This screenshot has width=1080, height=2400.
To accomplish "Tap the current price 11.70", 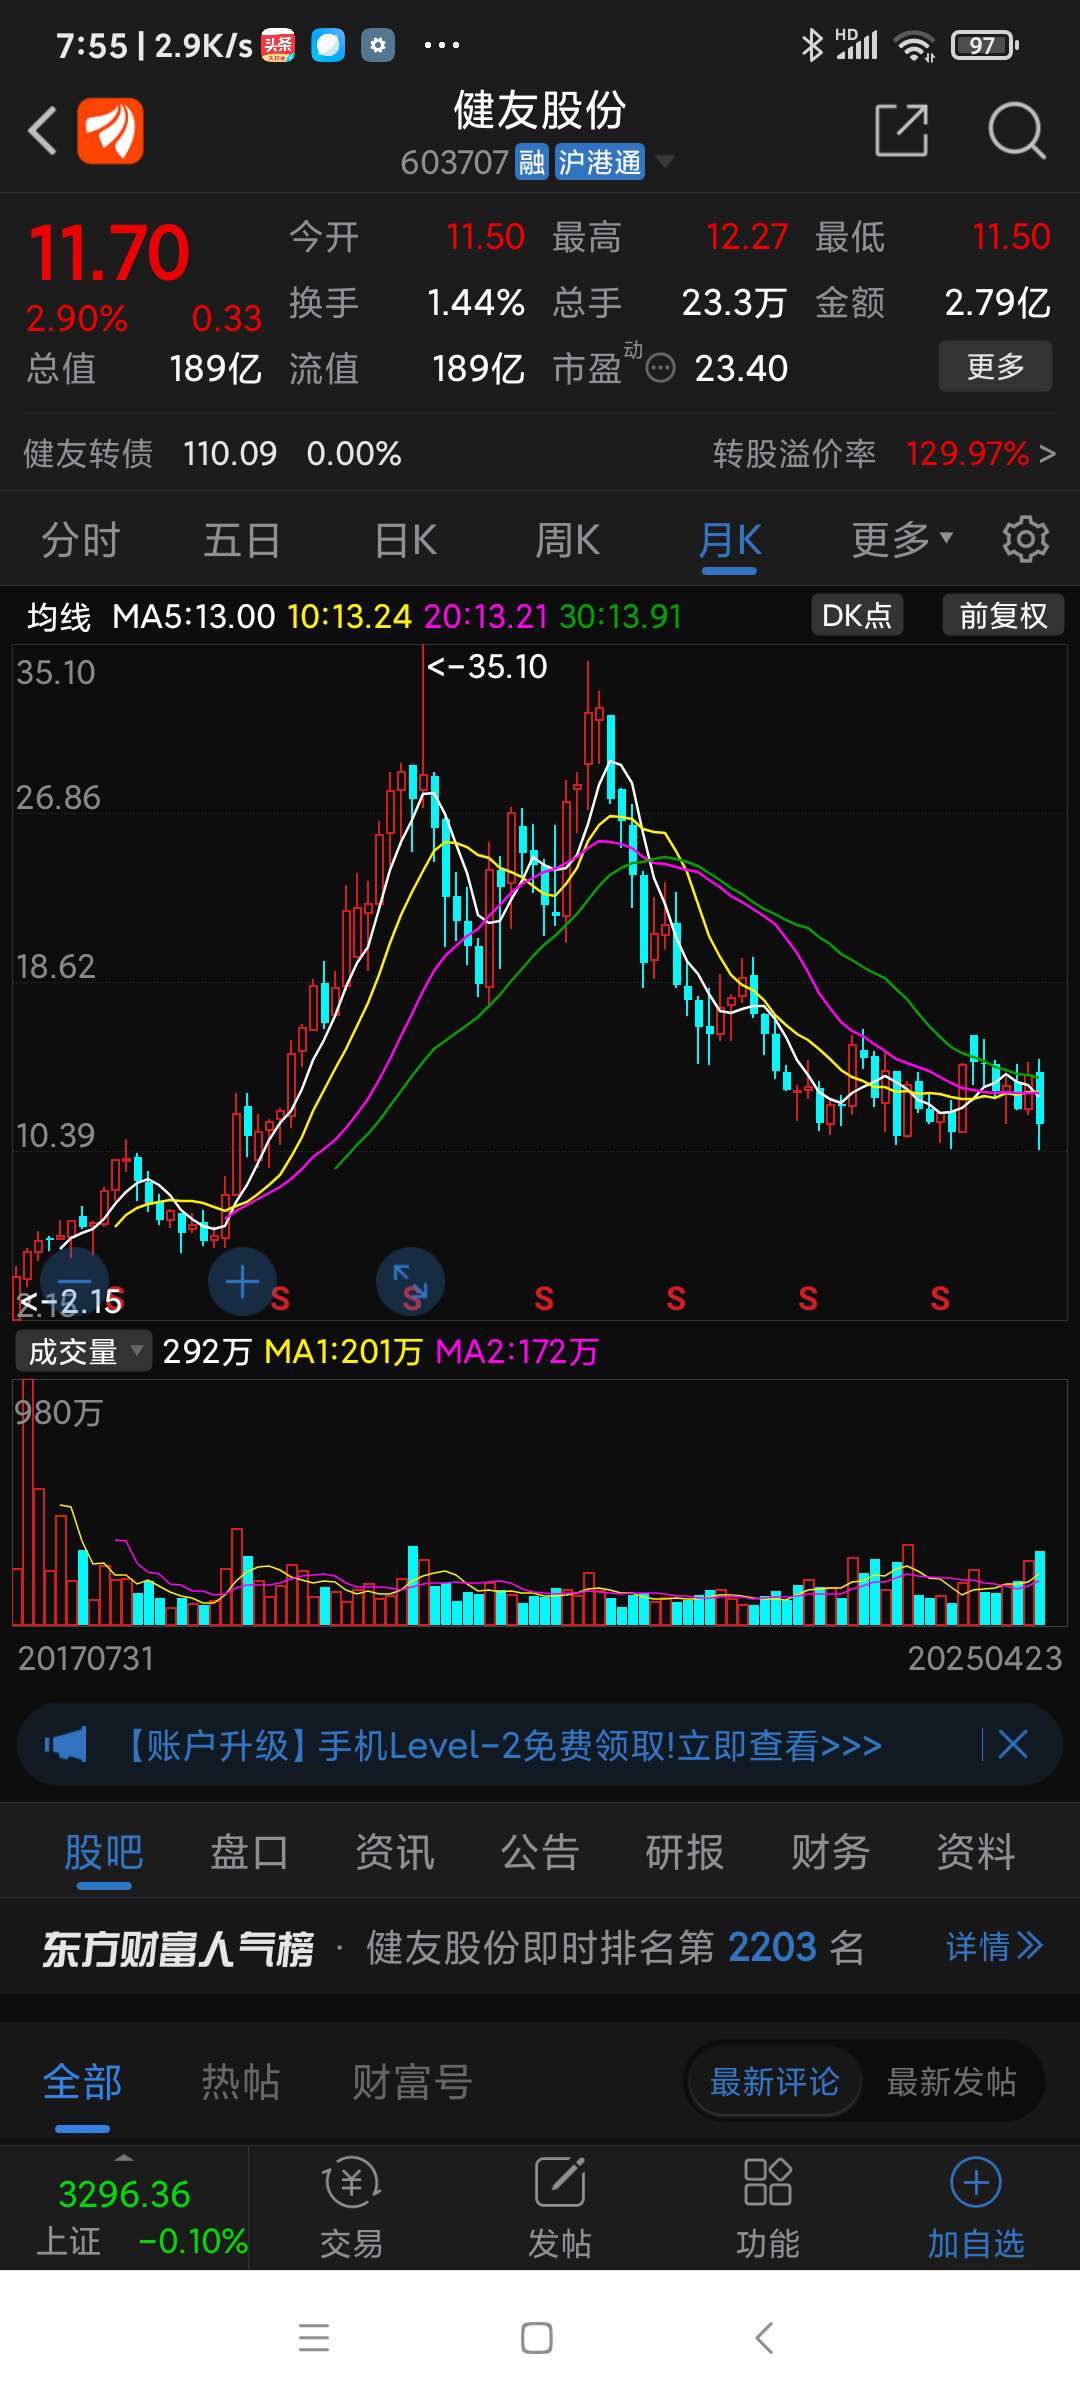I will 109,252.
